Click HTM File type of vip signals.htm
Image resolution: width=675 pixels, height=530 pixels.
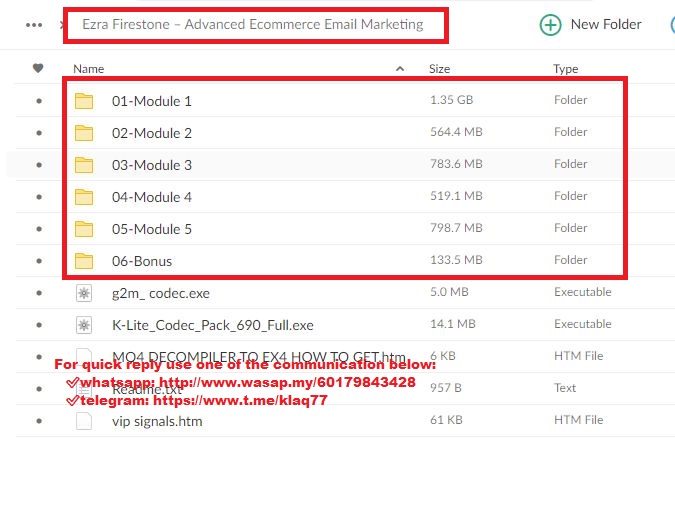pos(579,420)
